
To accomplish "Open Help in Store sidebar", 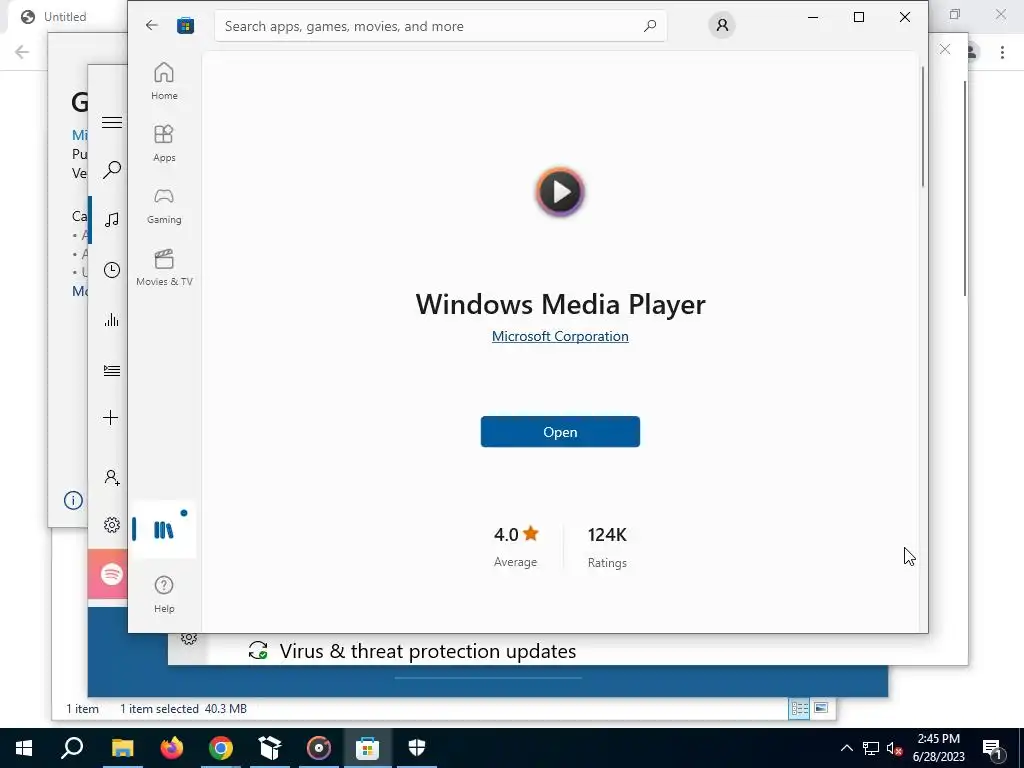I will coord(164,594).
